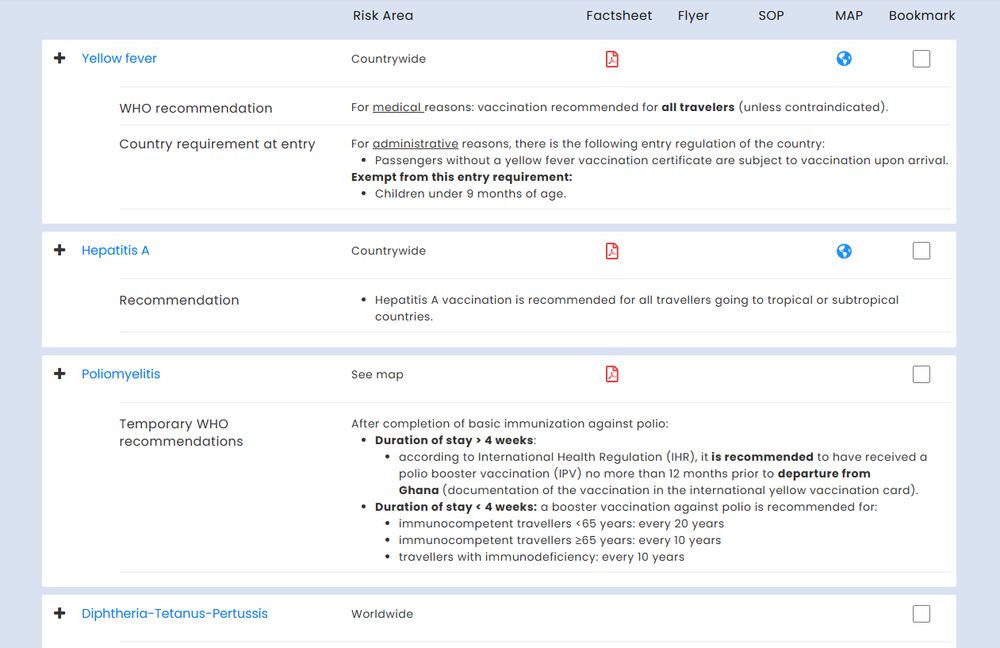Click 'Children under 9 months of age.' text
1000x648 pixels.
pyautogui.click(x=471, y=194)
